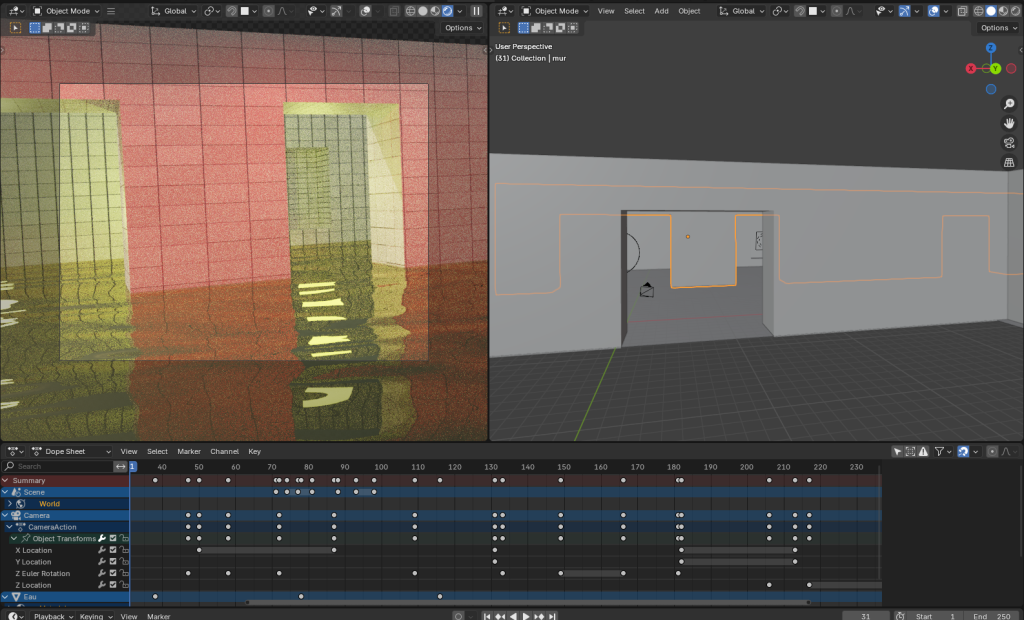Open the Keying popover in timeline
Screen dimensions: 1024x620
93,616
